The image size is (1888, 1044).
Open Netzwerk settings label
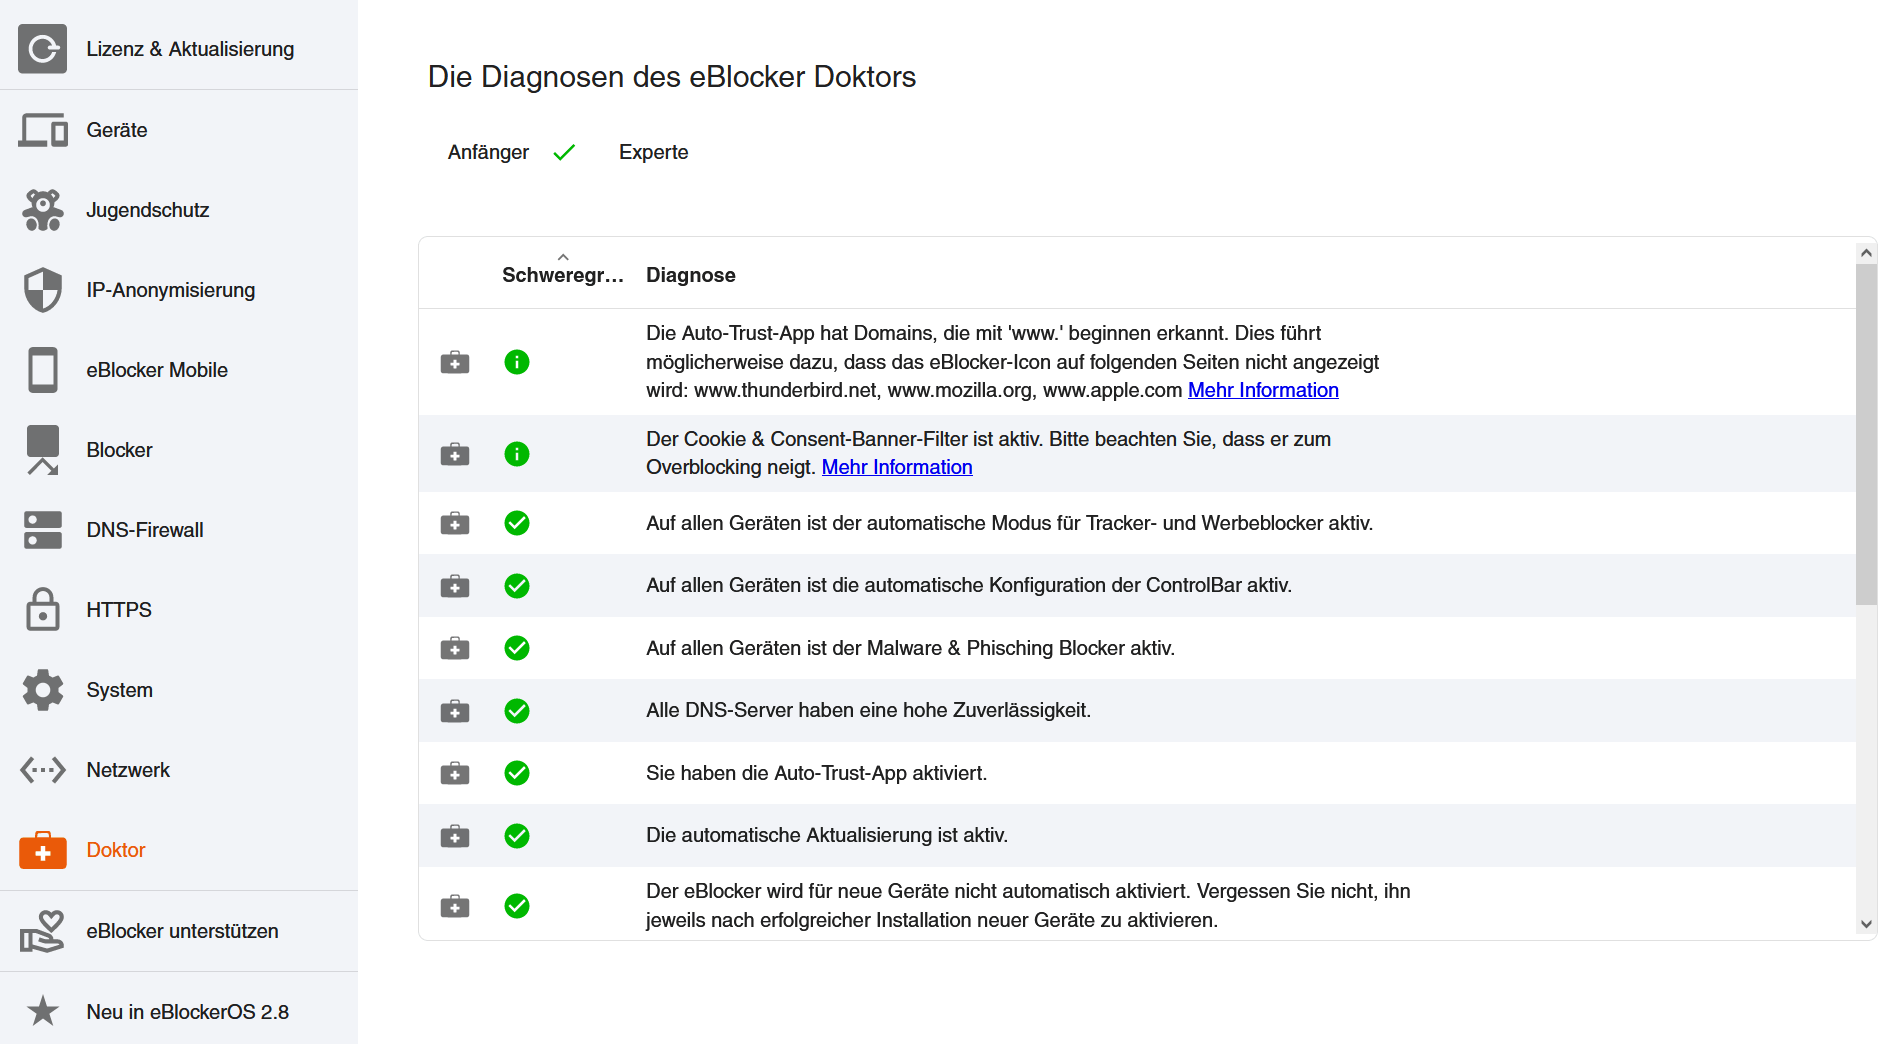coord(128,770)
